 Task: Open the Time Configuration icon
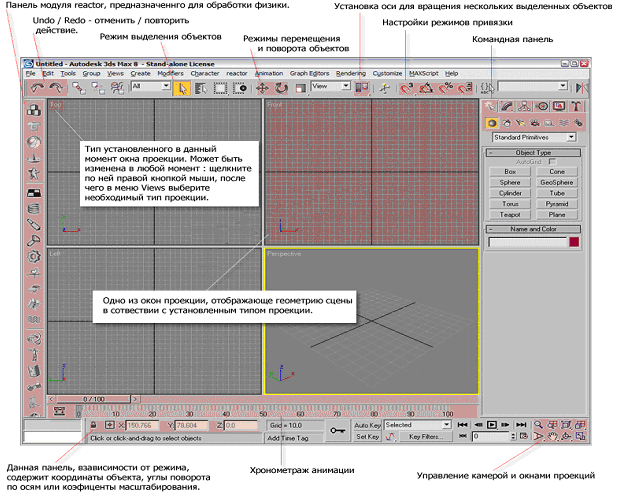524,436
